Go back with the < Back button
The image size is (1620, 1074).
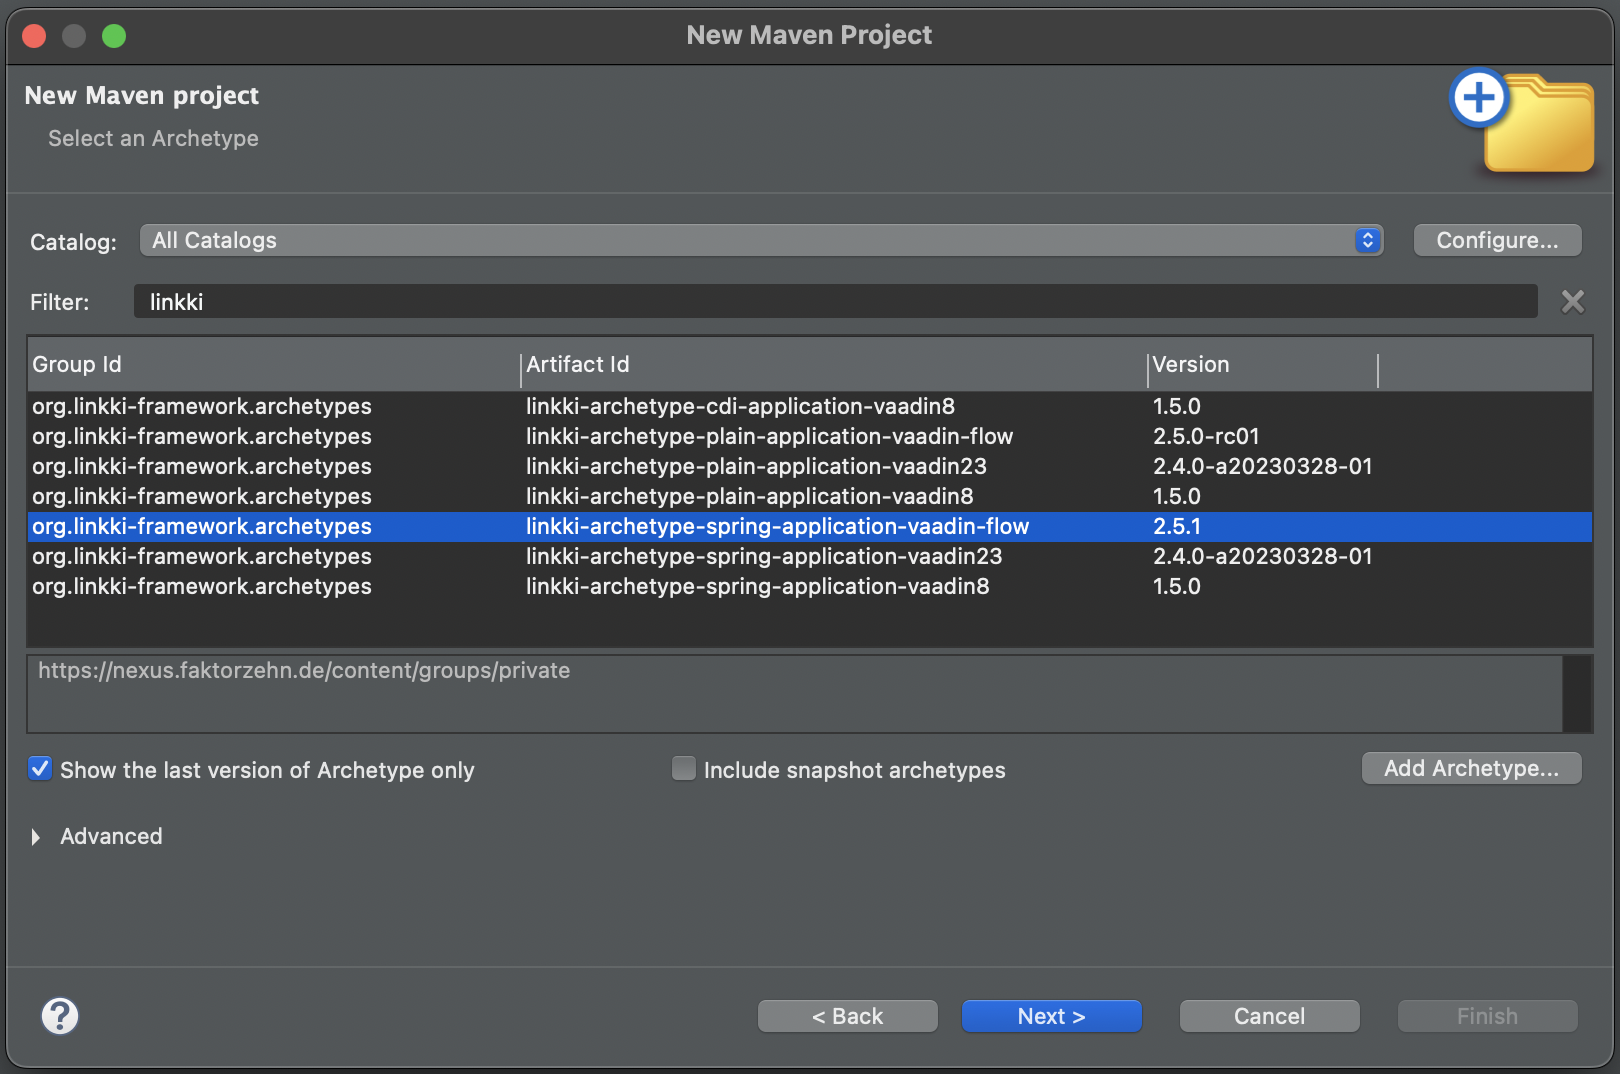[847, 1016]
